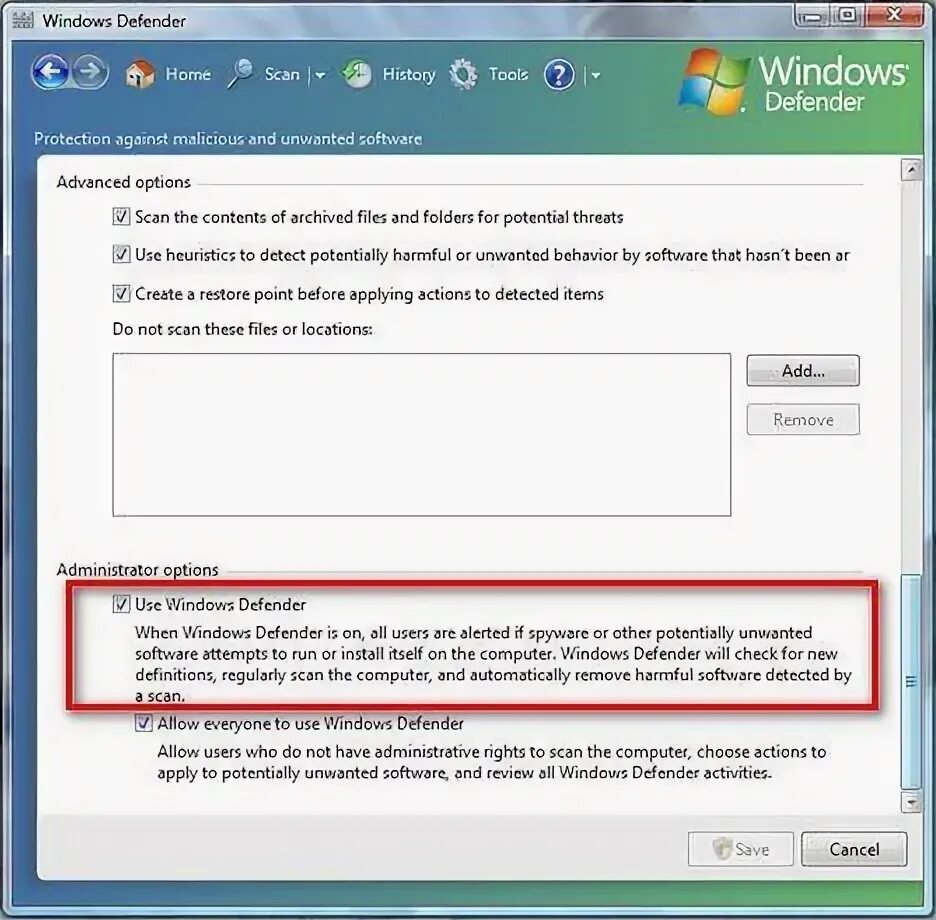Click the Windows Defender title bar icon
This screenshot has width=936, height=920.
coord(23,20)
